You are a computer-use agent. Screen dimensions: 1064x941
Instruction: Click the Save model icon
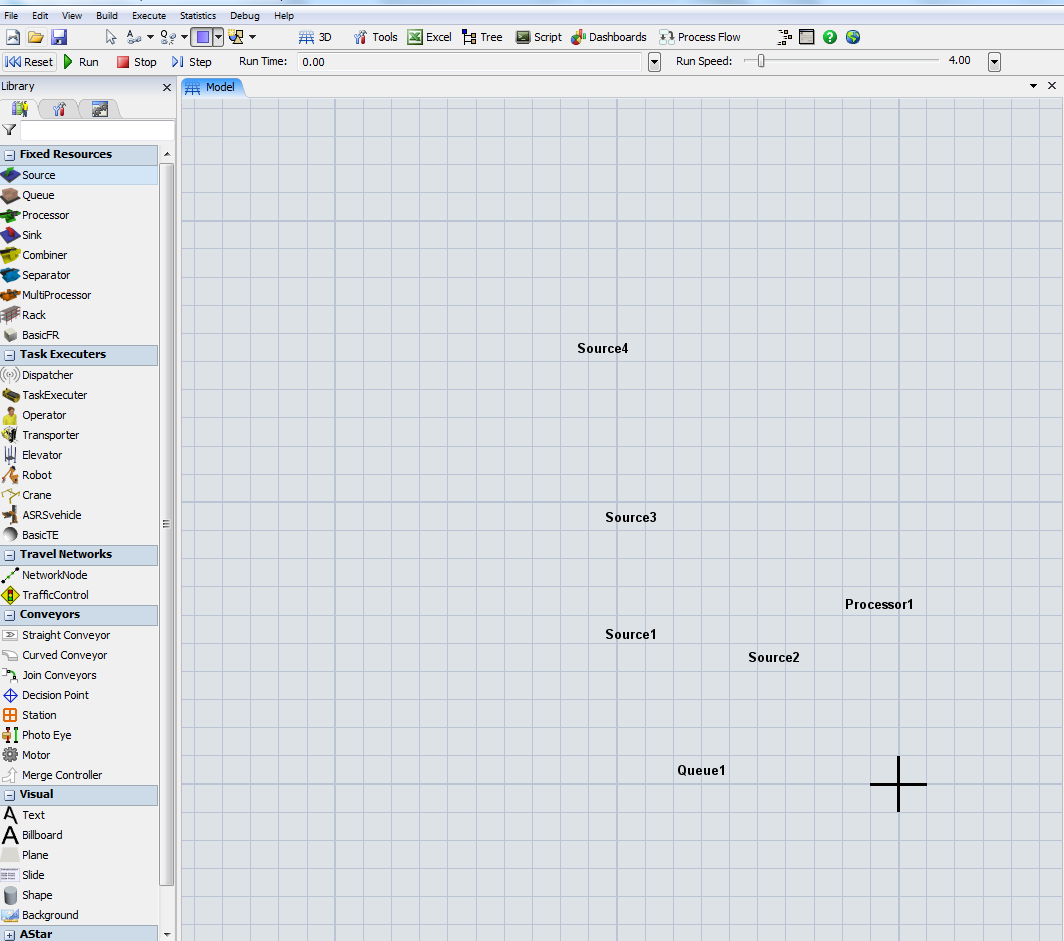[59, 37]
